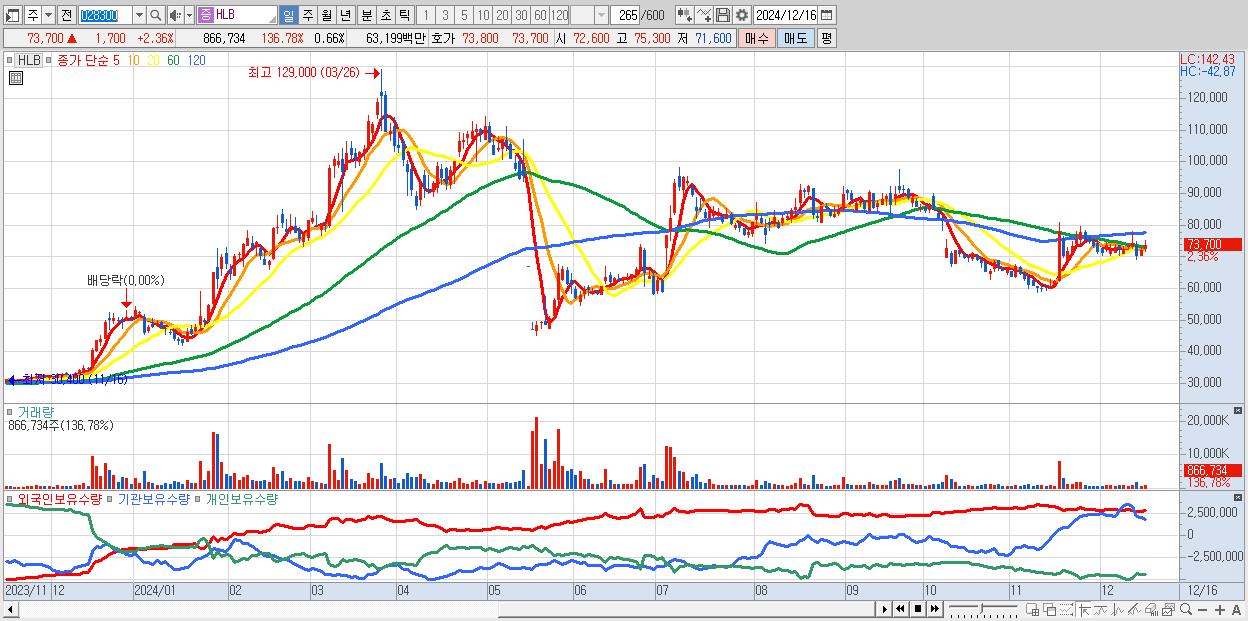
Task: Open the calendar date picker icon
Action: [x=827, y=15]
